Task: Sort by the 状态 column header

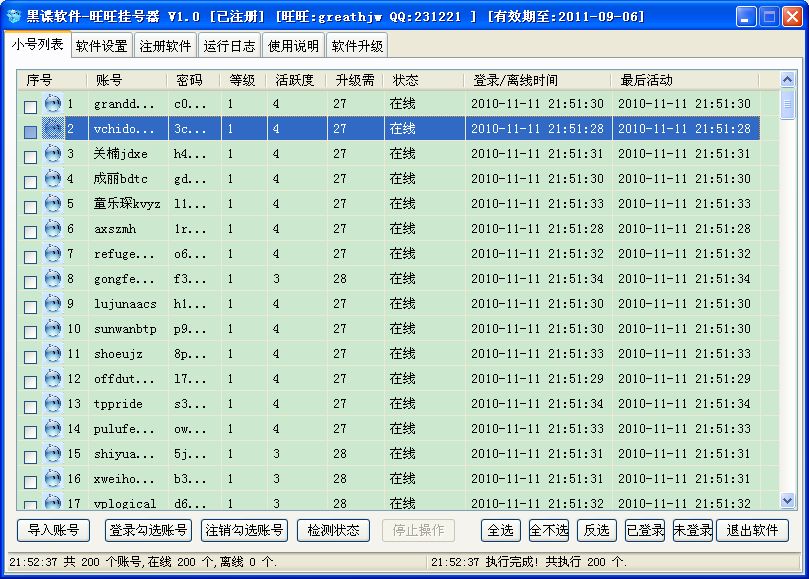Action: [424, 81]
